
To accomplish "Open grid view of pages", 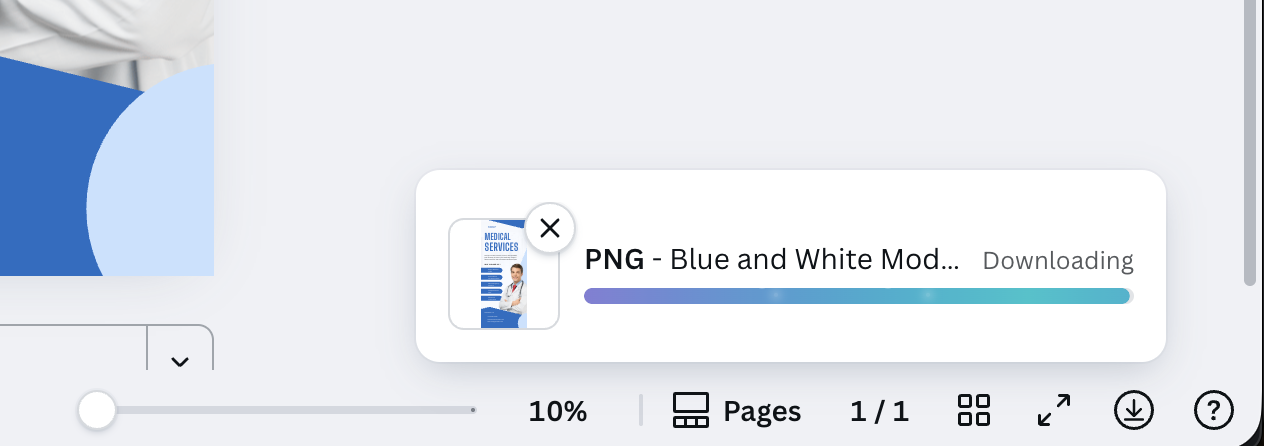I will (973, 410).
